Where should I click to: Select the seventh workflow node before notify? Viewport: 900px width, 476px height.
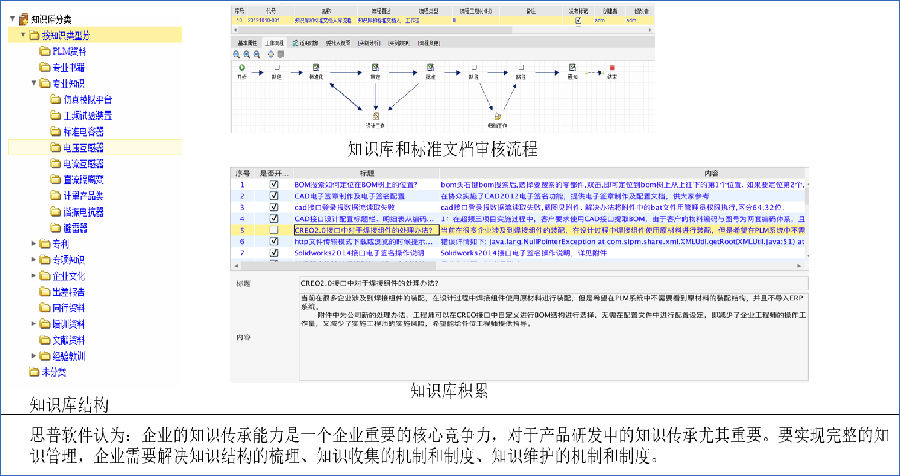tap(520, 68)
